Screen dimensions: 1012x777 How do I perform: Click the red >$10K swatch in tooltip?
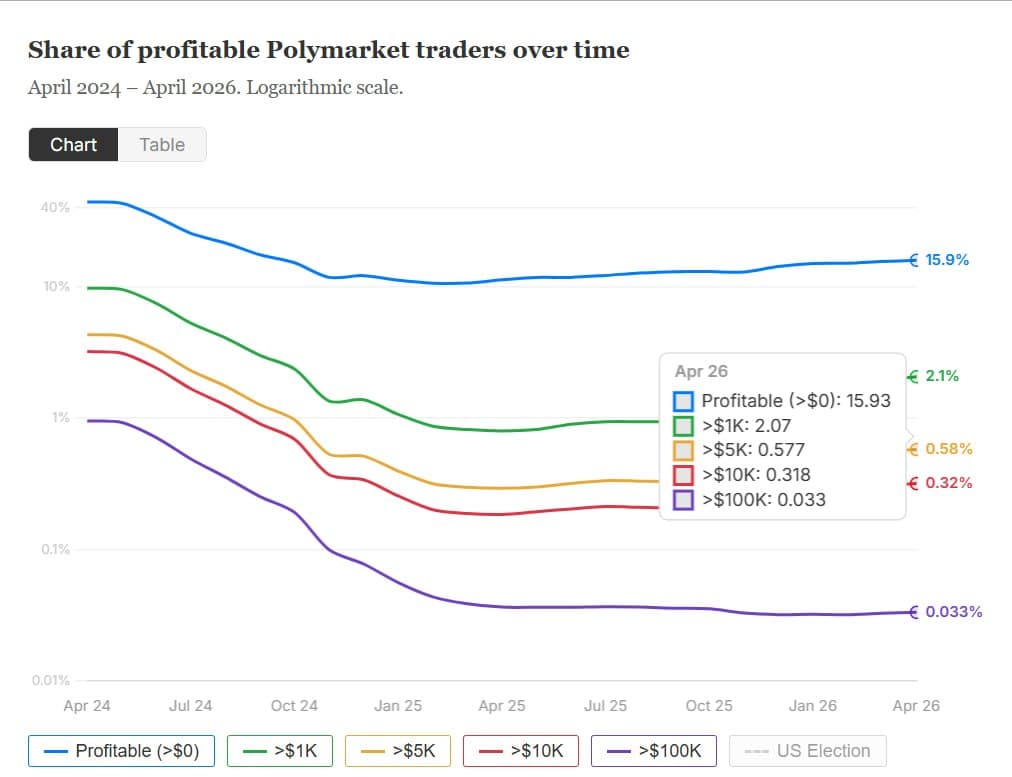coord(683,475)
